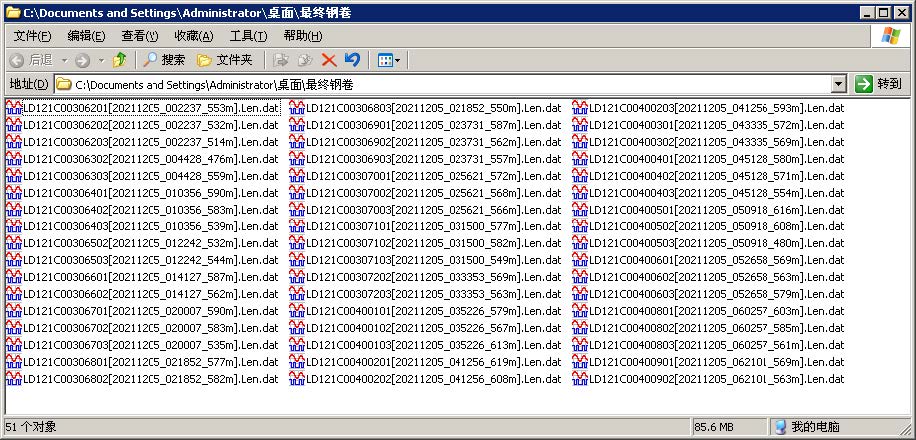The image size is (916, 440).
Task: Select file LD121C00400203 593m.Len.dat
Action: point(716,108)
